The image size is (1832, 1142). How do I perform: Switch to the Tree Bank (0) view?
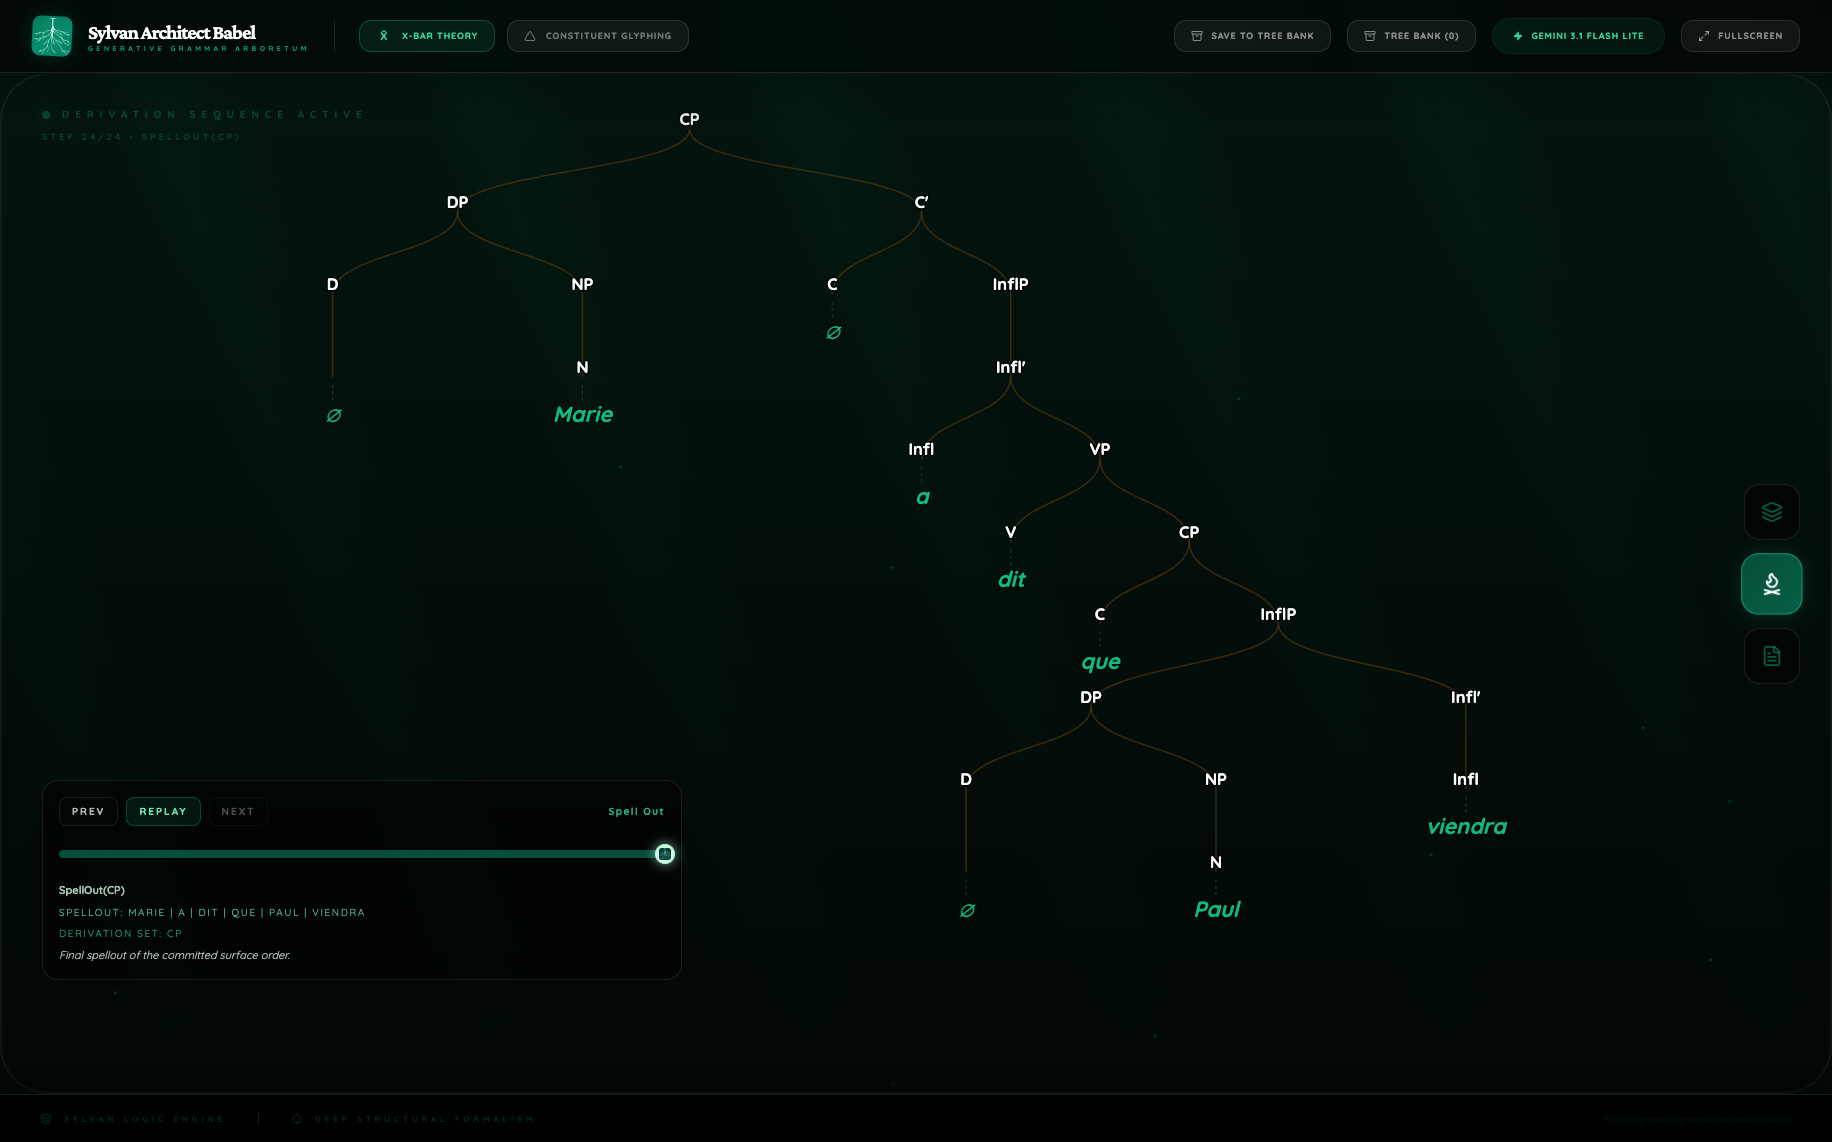click(x=1411, y=35)
